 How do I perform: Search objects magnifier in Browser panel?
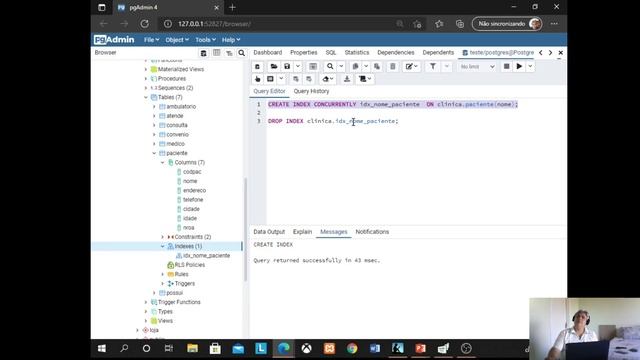point(242,53)
